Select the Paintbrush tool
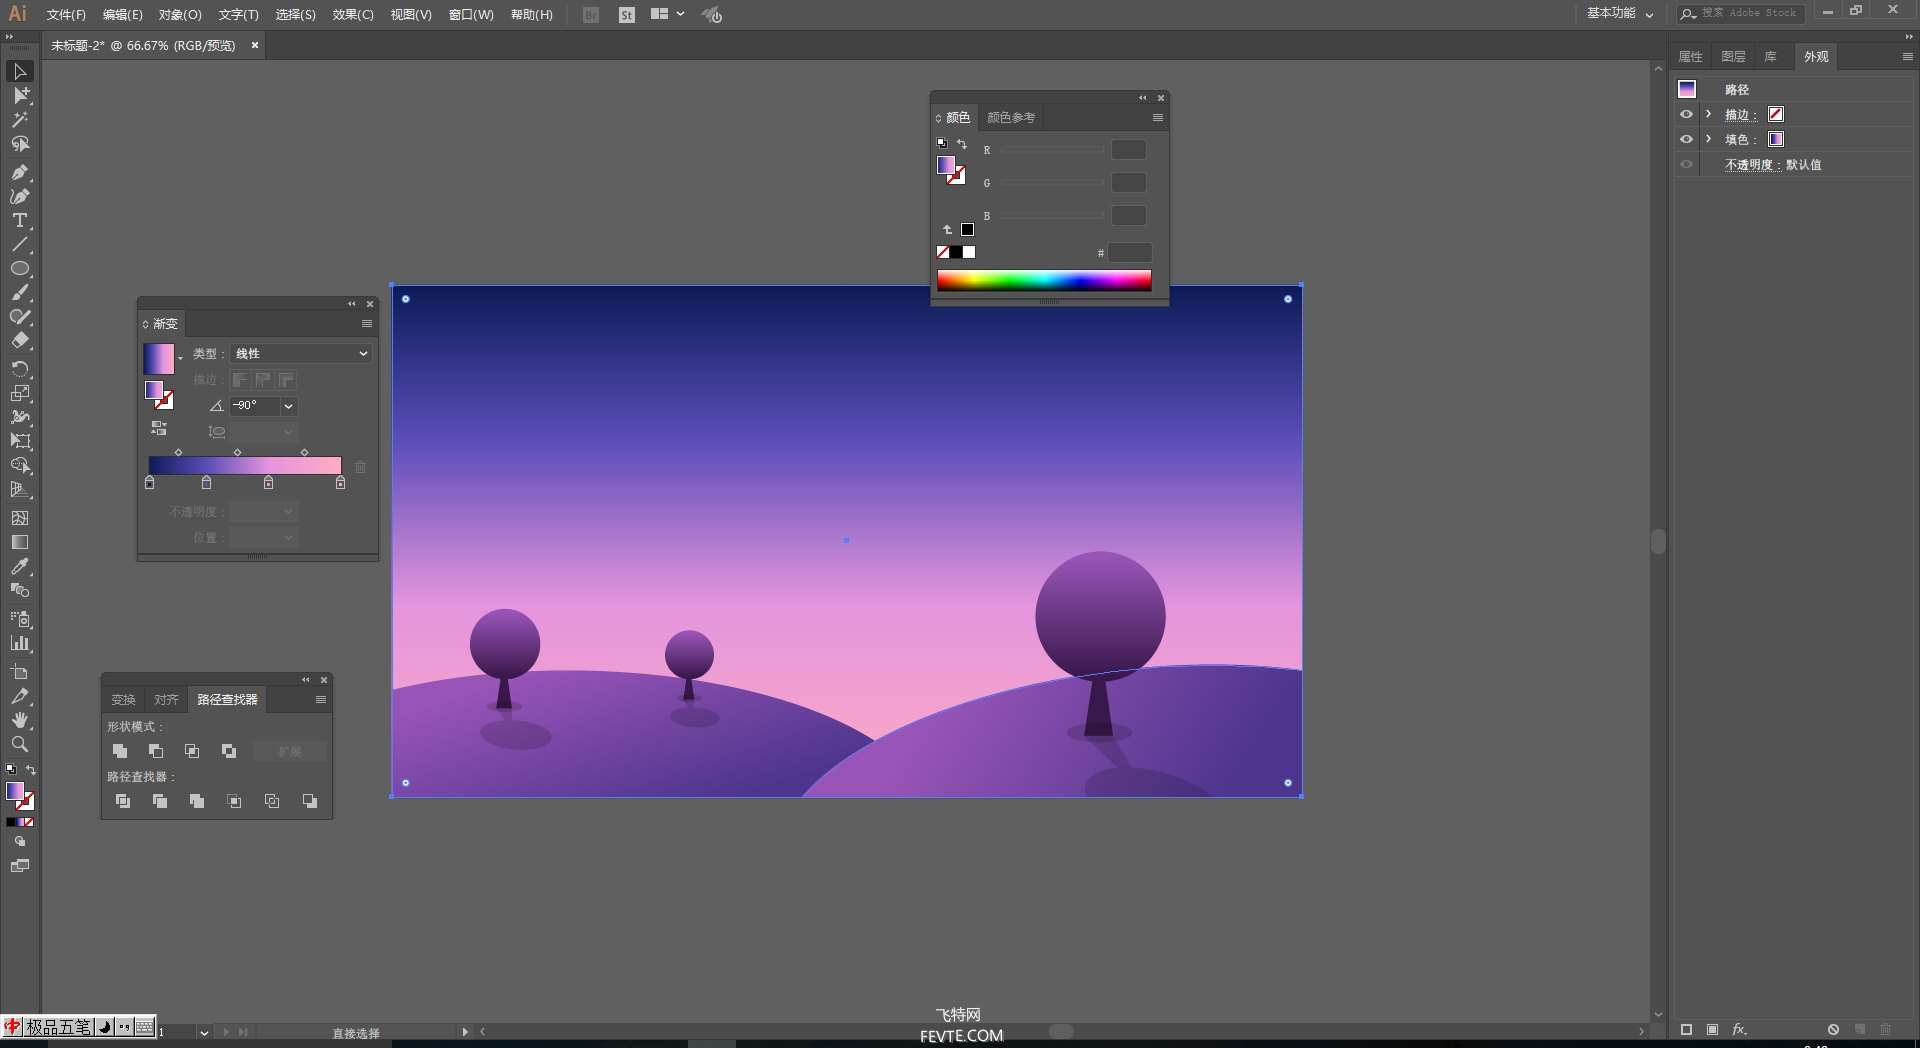Image resolution: width=1920 pixels, height=1048 pixels. 19,293
